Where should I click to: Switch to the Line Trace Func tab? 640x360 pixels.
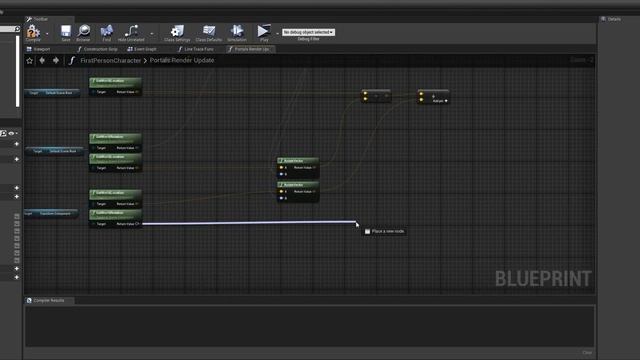(x=196, y=49)
